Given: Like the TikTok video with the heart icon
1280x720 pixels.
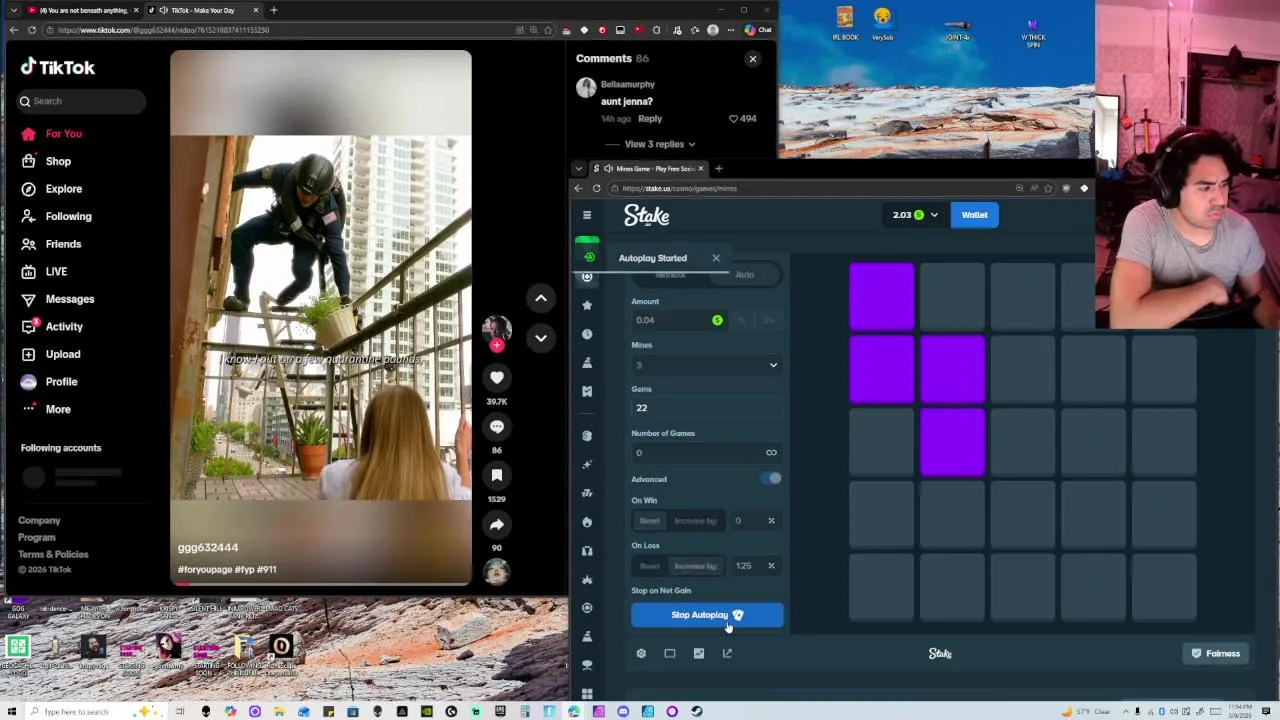Looking at the screenshot, I should coord(497,377).
